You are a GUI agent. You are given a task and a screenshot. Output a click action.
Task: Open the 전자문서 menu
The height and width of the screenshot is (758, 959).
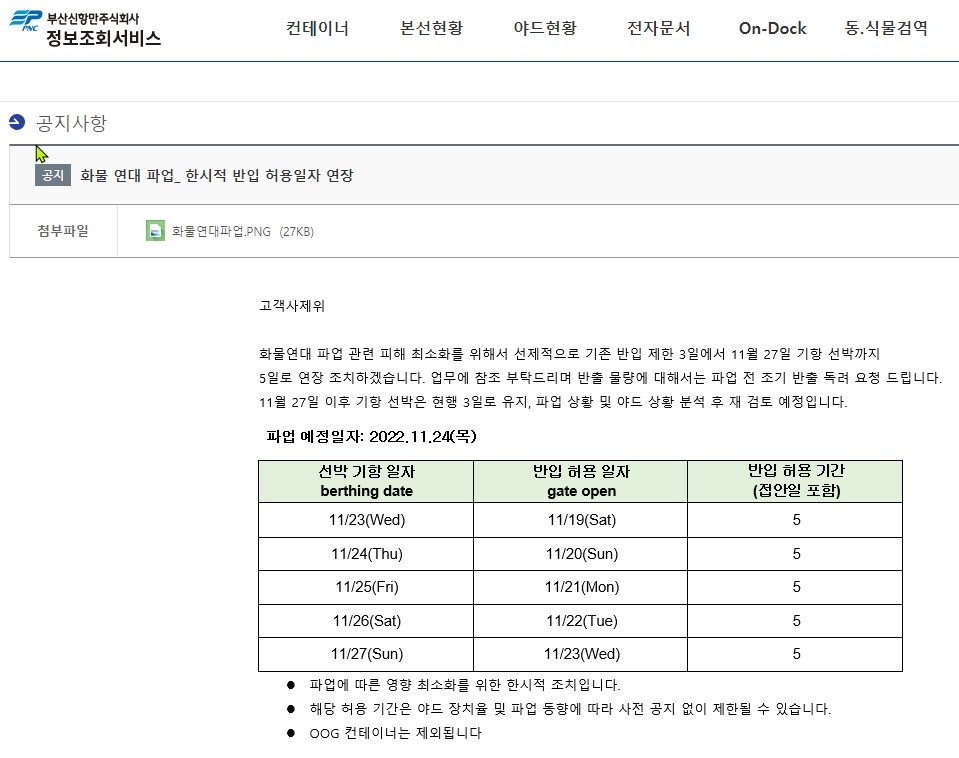(x=659, y=28)
